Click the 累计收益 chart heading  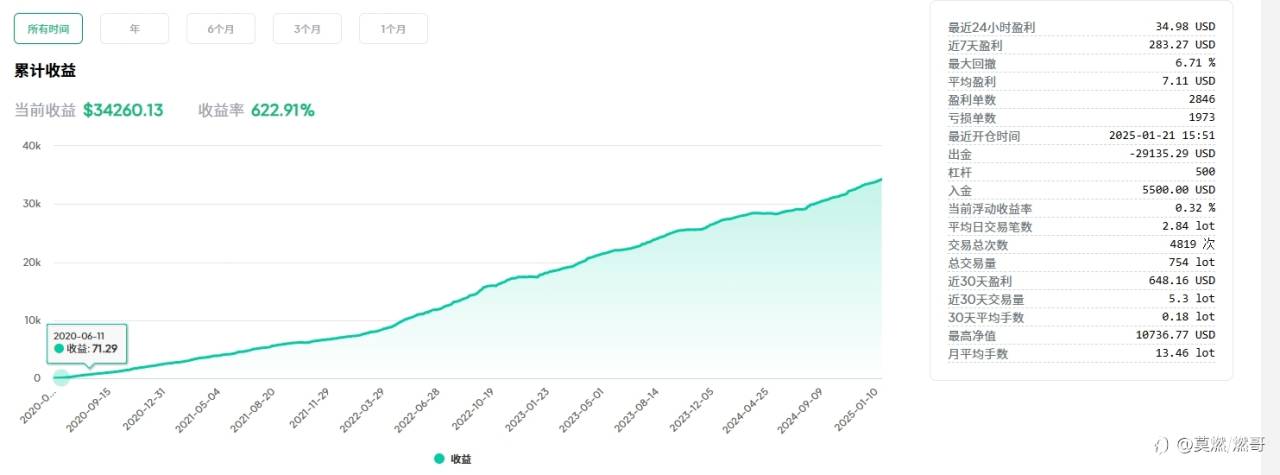pos(45,71)
